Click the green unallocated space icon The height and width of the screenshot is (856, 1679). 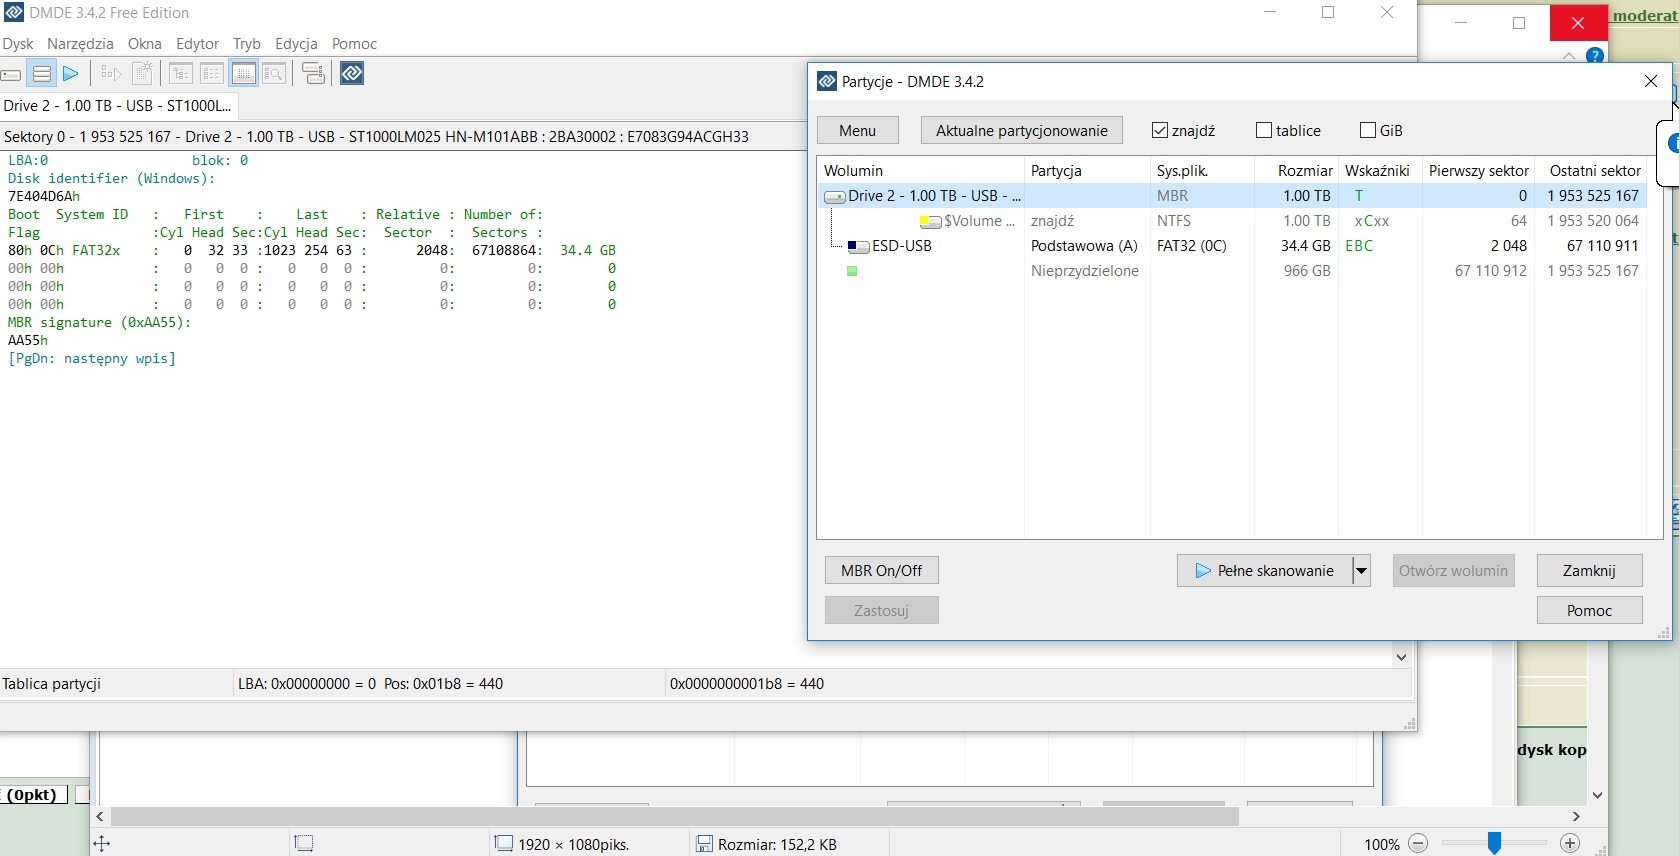coord(852,271)
